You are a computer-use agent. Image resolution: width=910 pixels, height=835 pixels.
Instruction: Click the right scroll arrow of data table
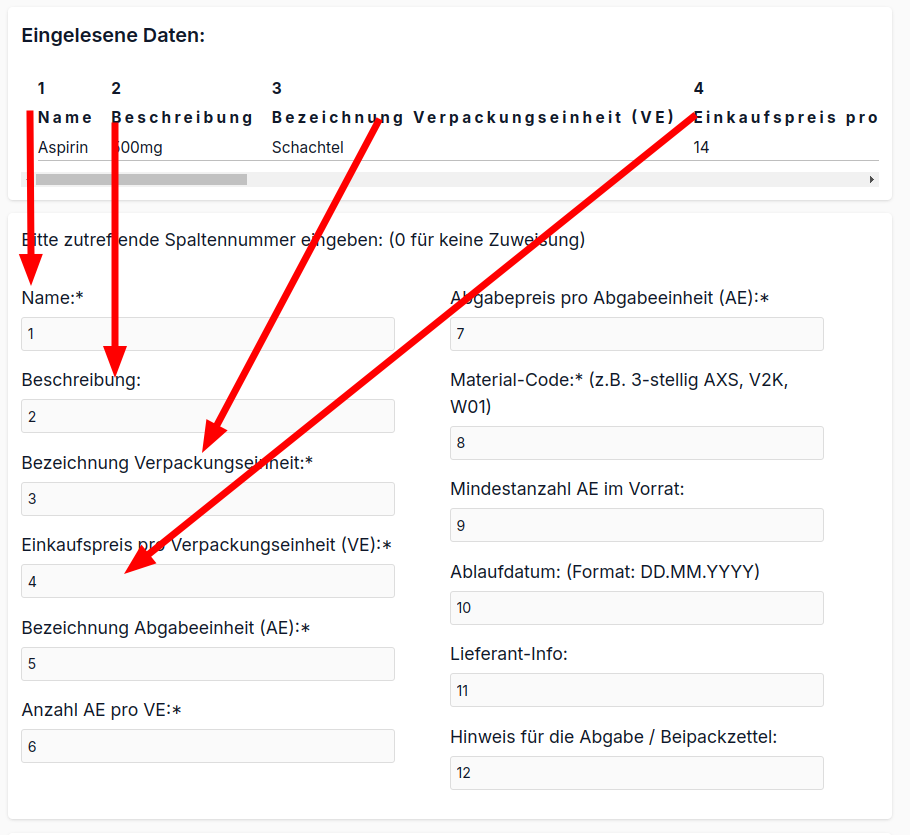click(872, 179)
